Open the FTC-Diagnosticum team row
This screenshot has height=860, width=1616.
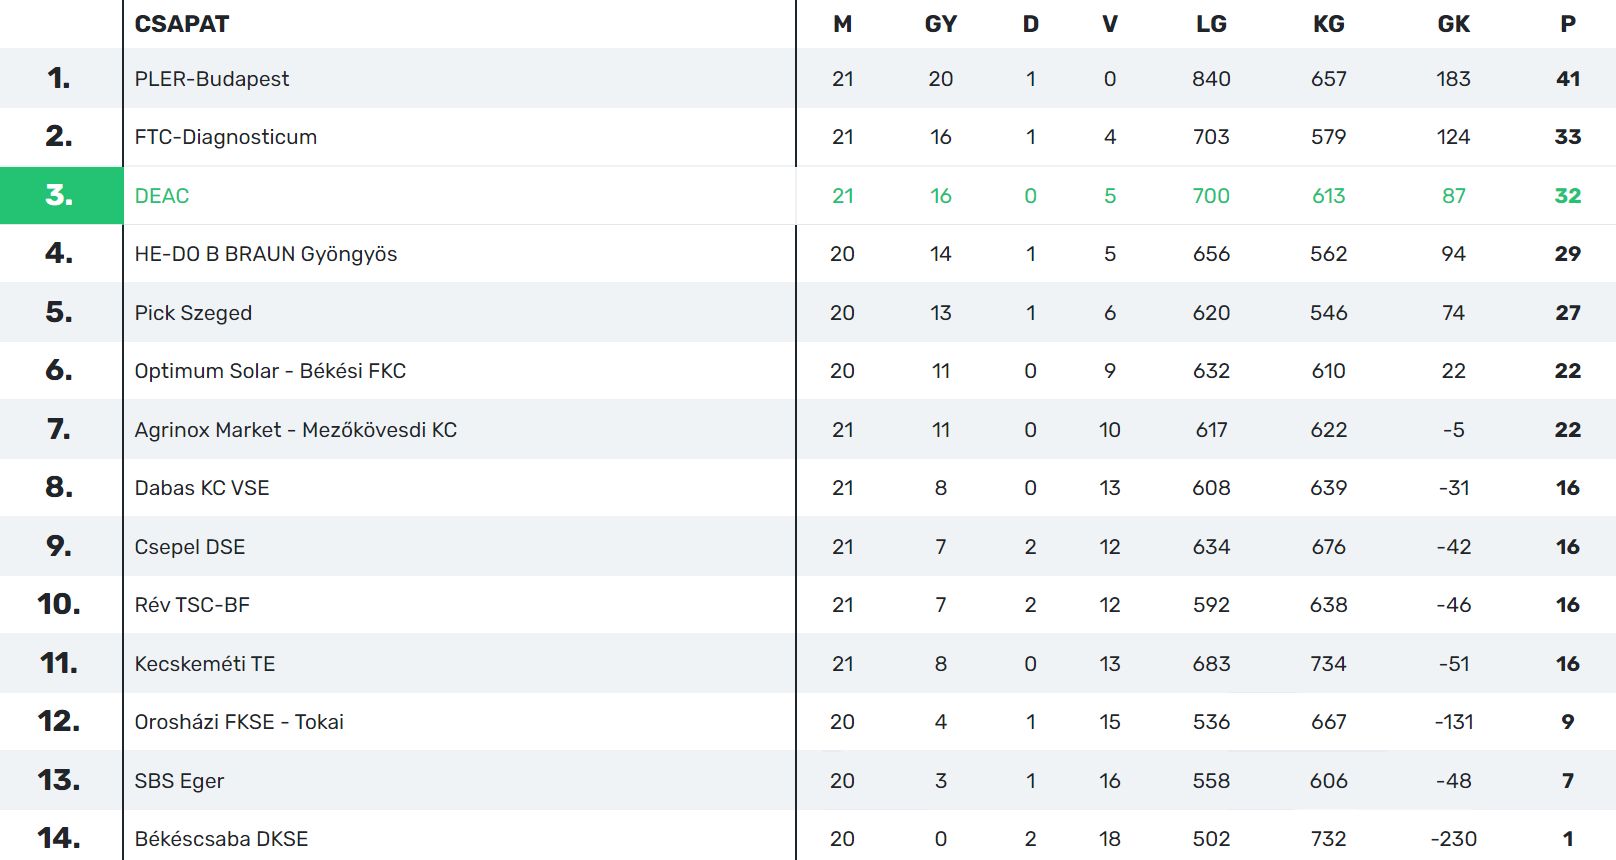(225, 137)
